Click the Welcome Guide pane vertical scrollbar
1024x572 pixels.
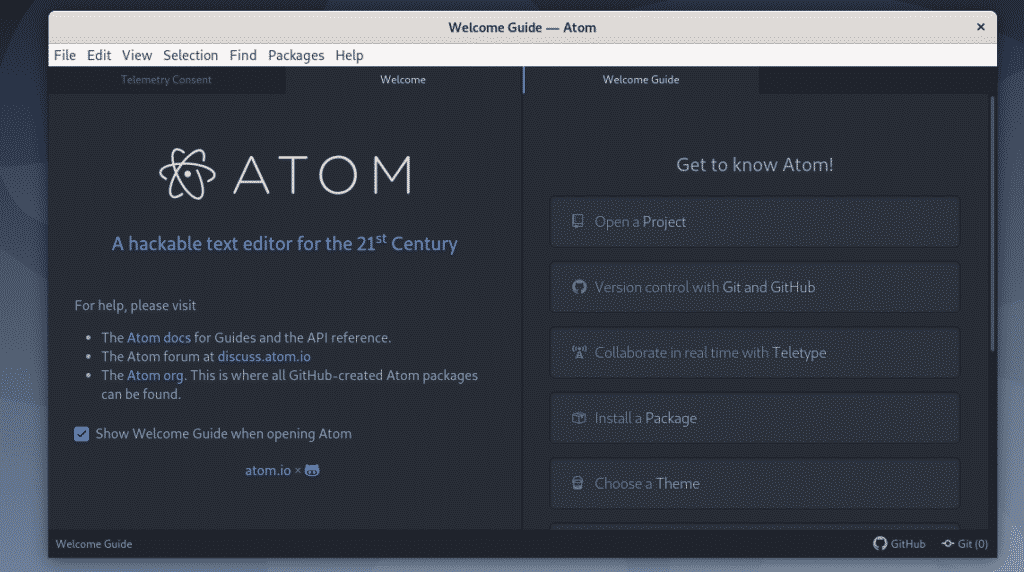(x=993, y=224)
